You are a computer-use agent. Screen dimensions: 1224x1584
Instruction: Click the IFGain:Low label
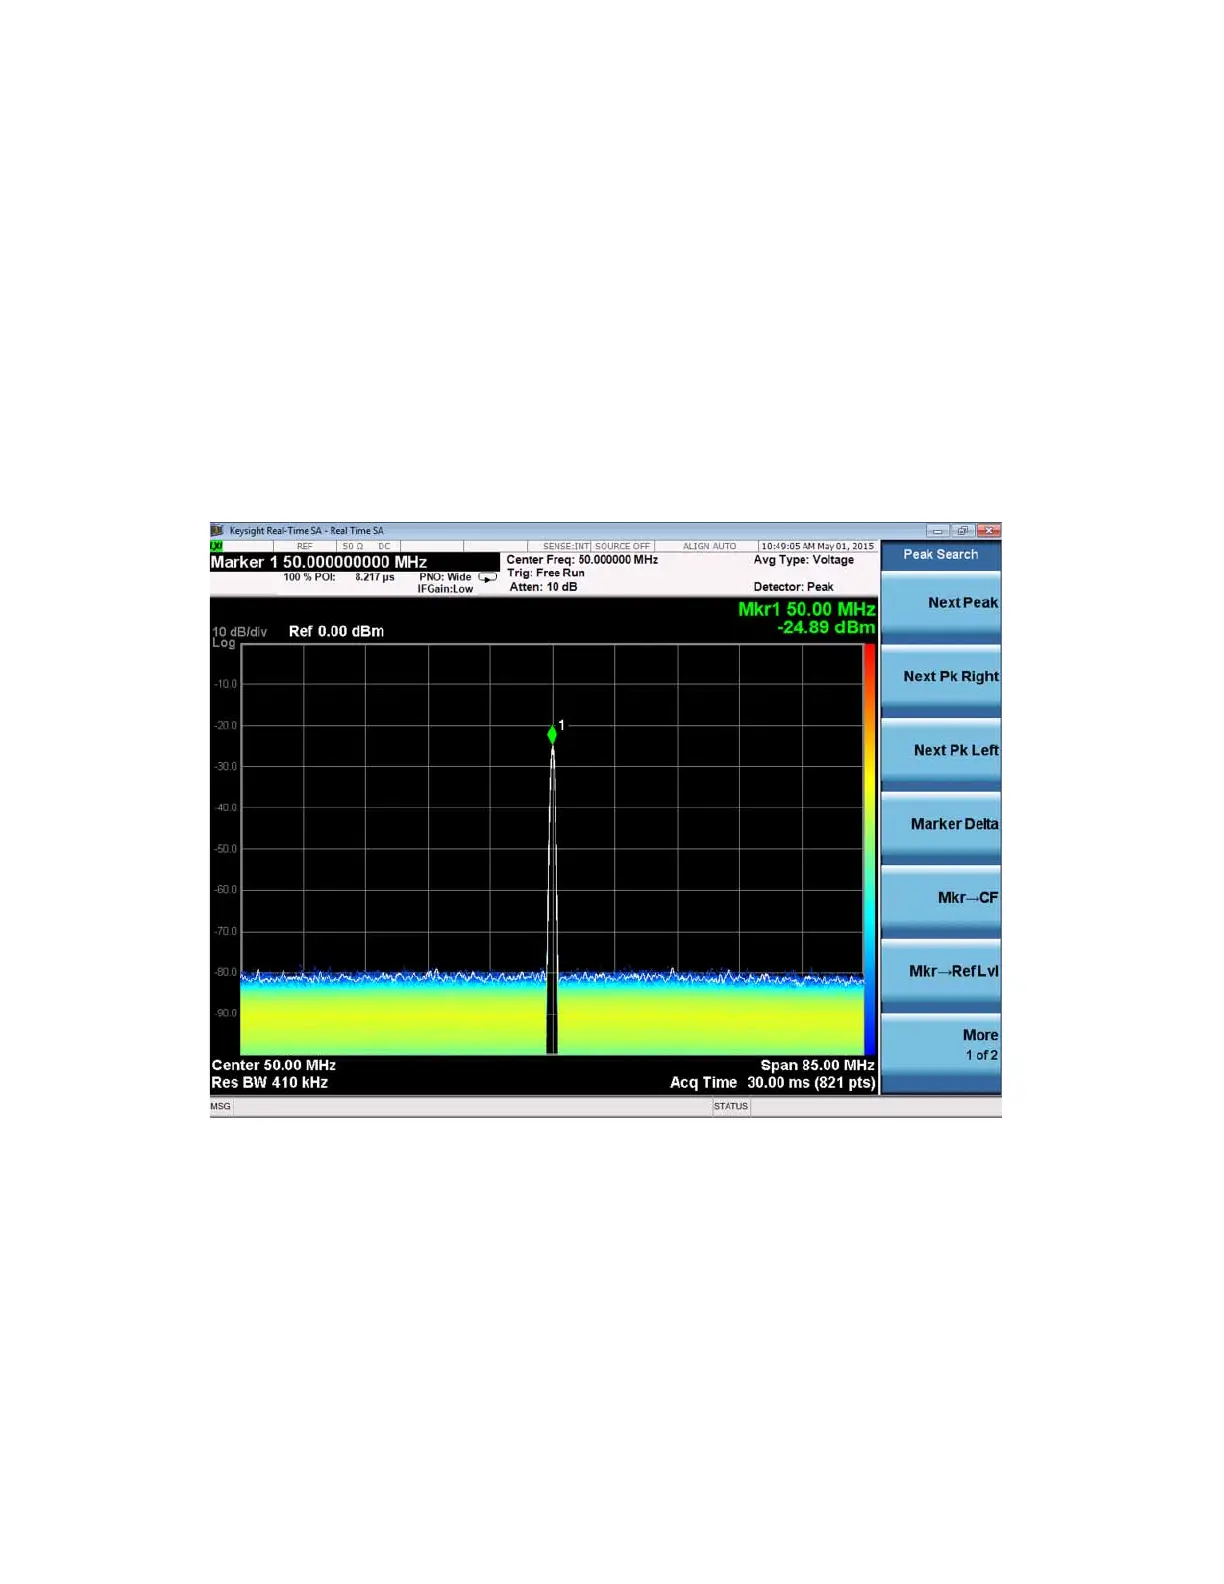pos(445,589)
